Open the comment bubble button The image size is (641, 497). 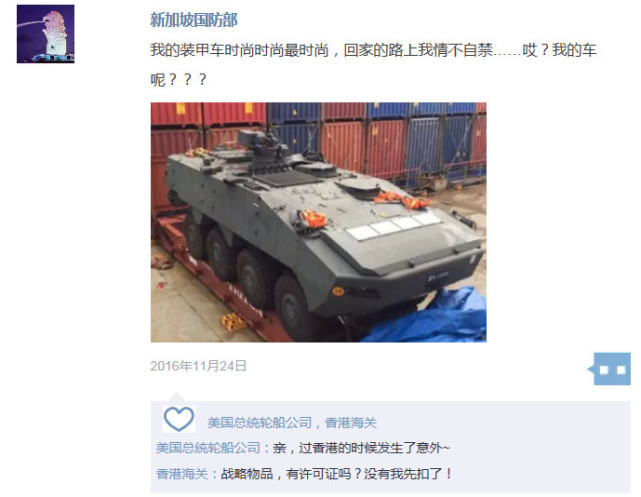(609, 369)
